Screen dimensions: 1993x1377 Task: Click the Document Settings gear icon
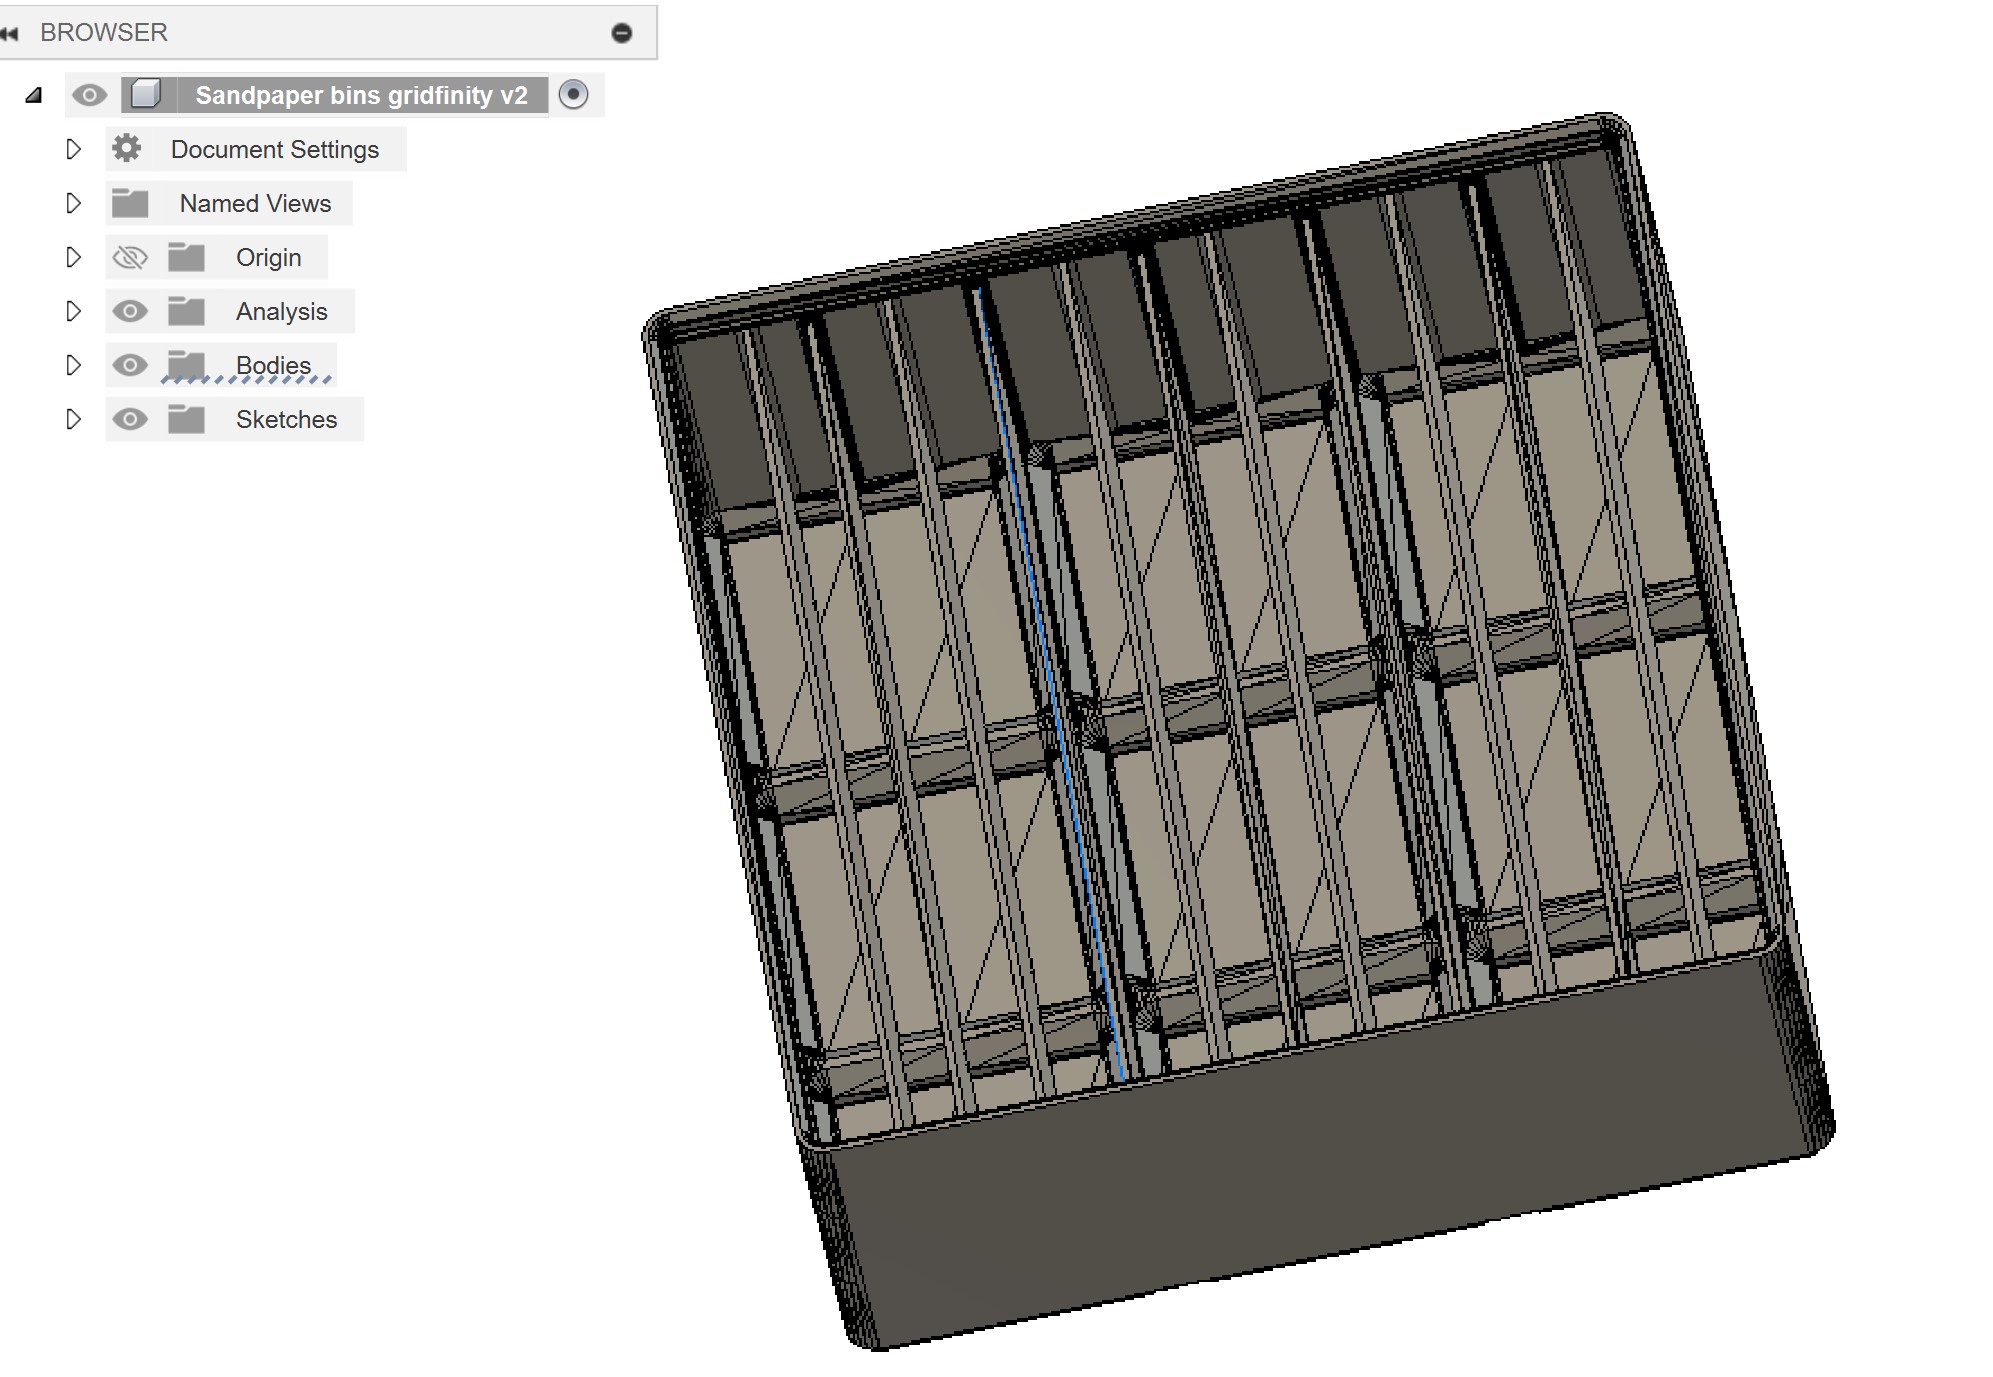coord(127,148)
